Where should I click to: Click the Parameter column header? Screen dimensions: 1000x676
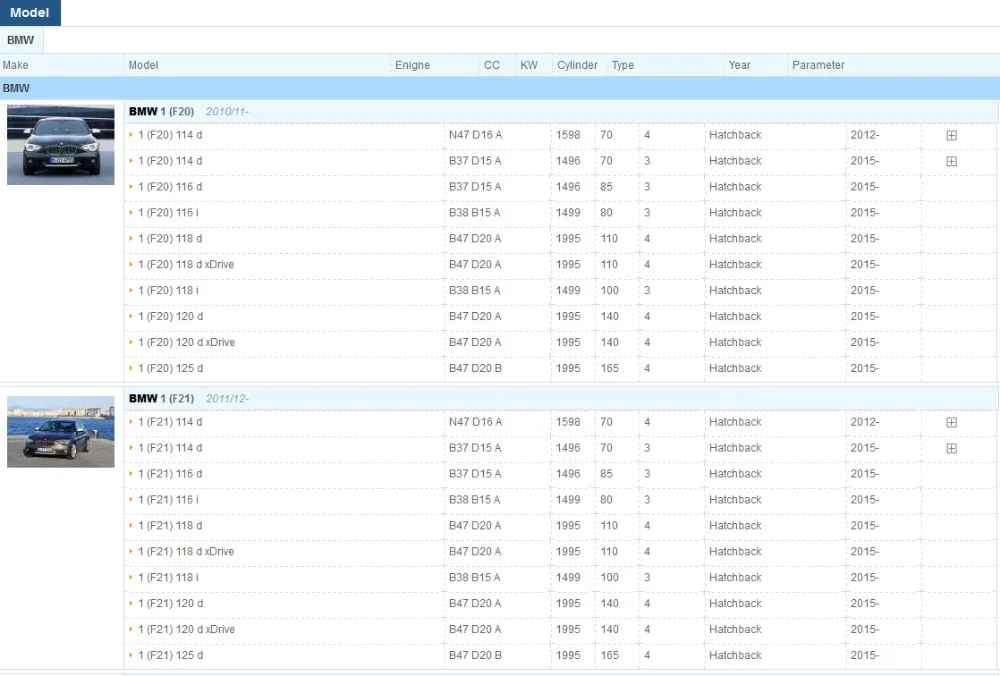point(818,65)
